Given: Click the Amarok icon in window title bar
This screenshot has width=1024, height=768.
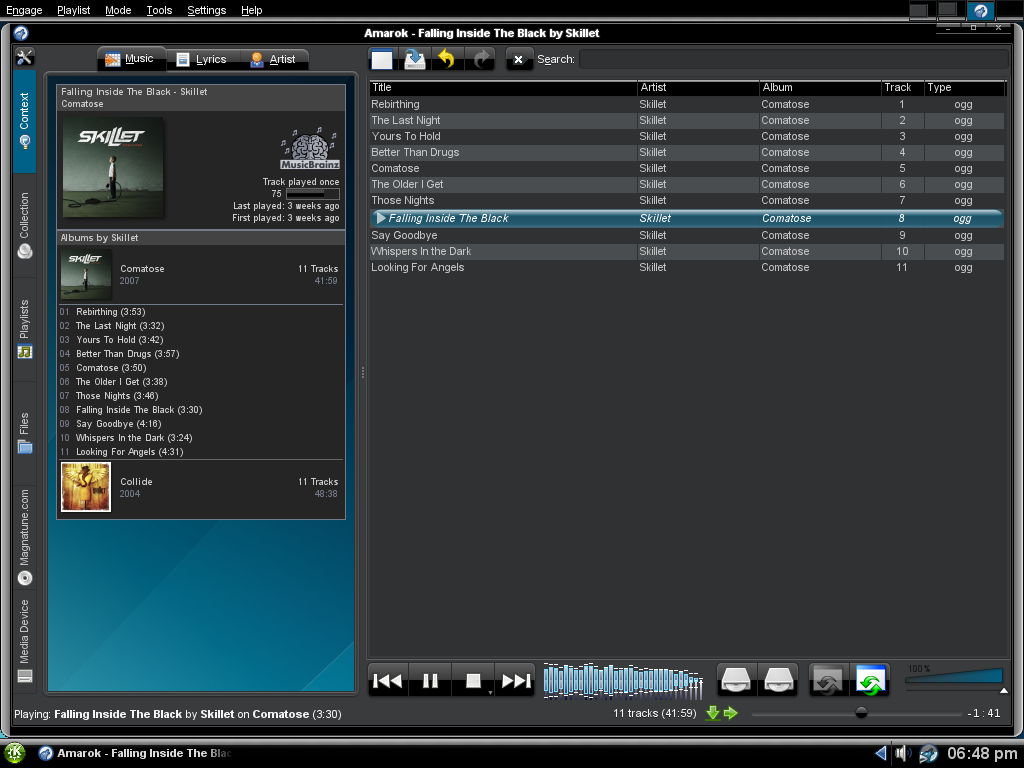Looking at the screenshot, I should click(21, 33).
